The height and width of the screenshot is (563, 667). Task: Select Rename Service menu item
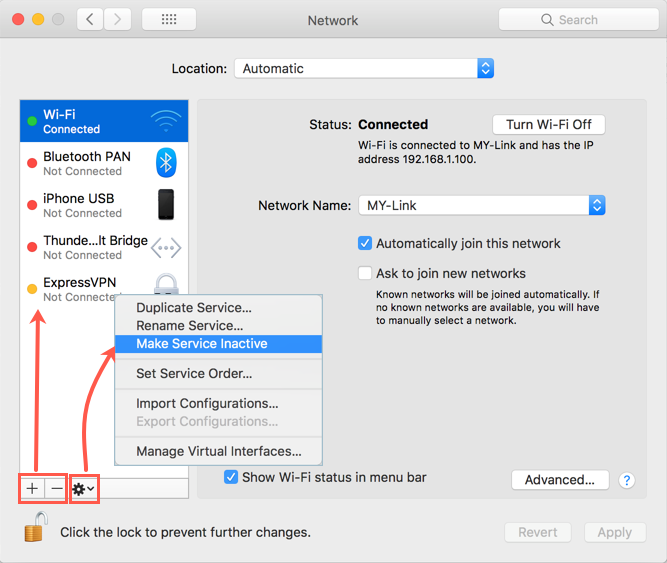coord(190,326)
